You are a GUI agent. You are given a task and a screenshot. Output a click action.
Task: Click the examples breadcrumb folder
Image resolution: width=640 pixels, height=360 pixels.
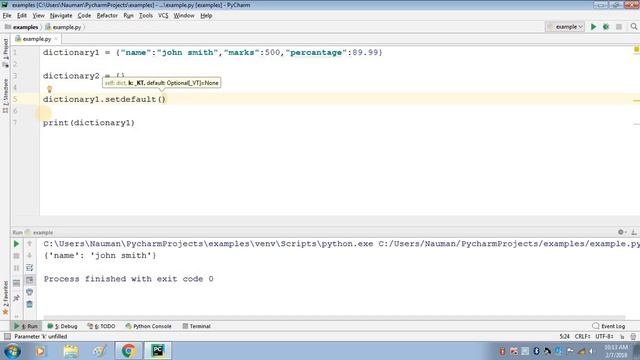(x=21, y=27)
